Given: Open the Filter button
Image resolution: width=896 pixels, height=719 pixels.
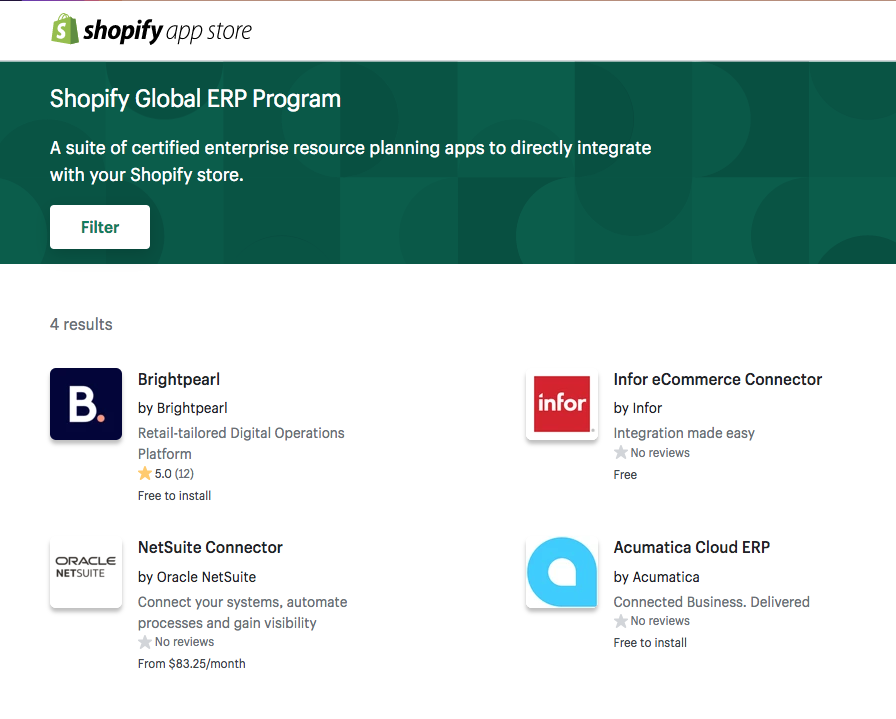Looking at the screenshot, I should [x=100, y=227].
